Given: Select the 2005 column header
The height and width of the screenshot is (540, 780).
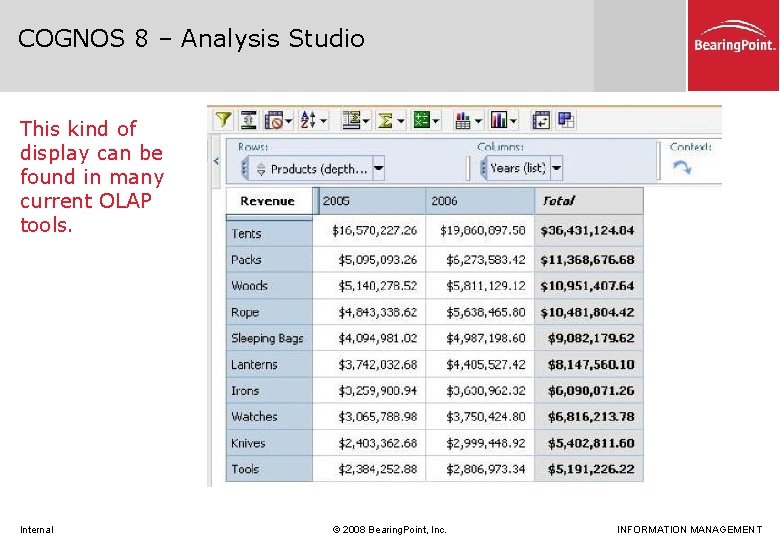Looking at the screenshot, I should (x=372, y=201).
